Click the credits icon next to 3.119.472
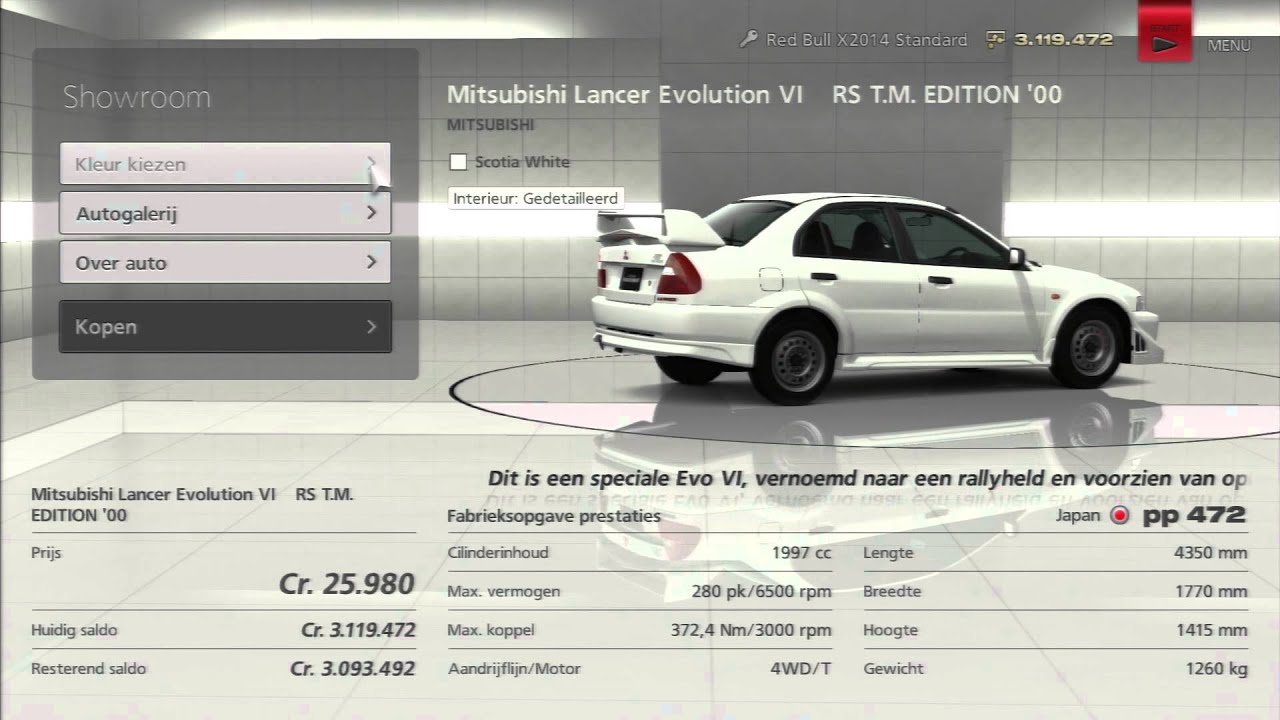Screen dimensions: 1280x720 tap(996, 40)
